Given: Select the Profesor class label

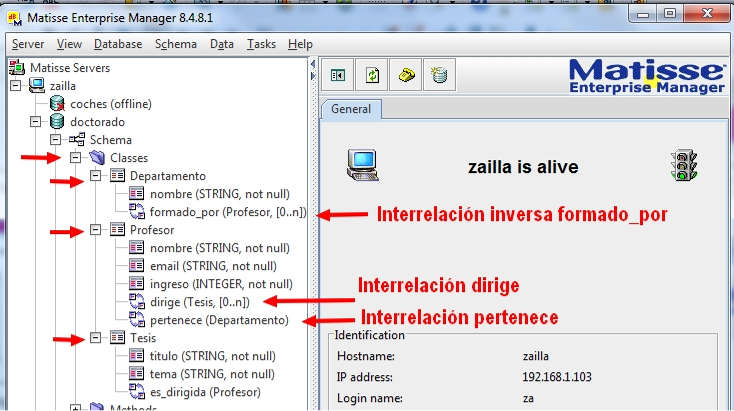Looking at the screenshot, I should click(x=152, y=230).
